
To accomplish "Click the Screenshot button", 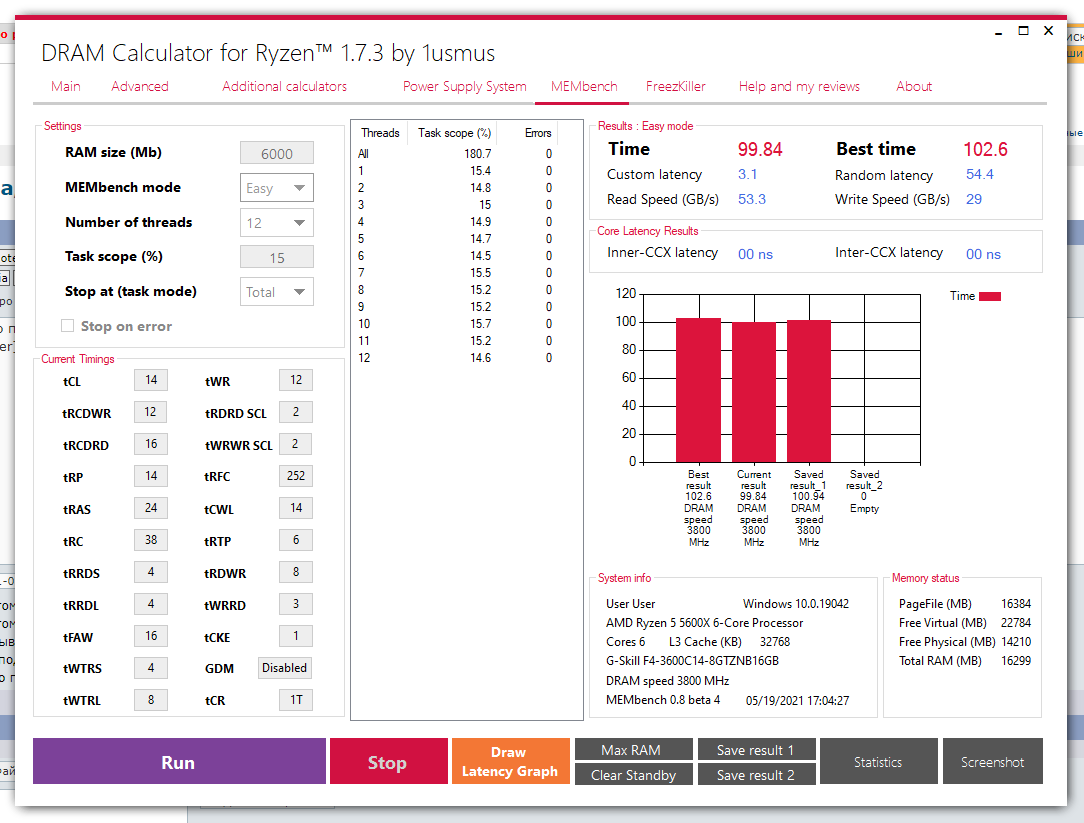I will pyautogui.click(x=993, y=761).
